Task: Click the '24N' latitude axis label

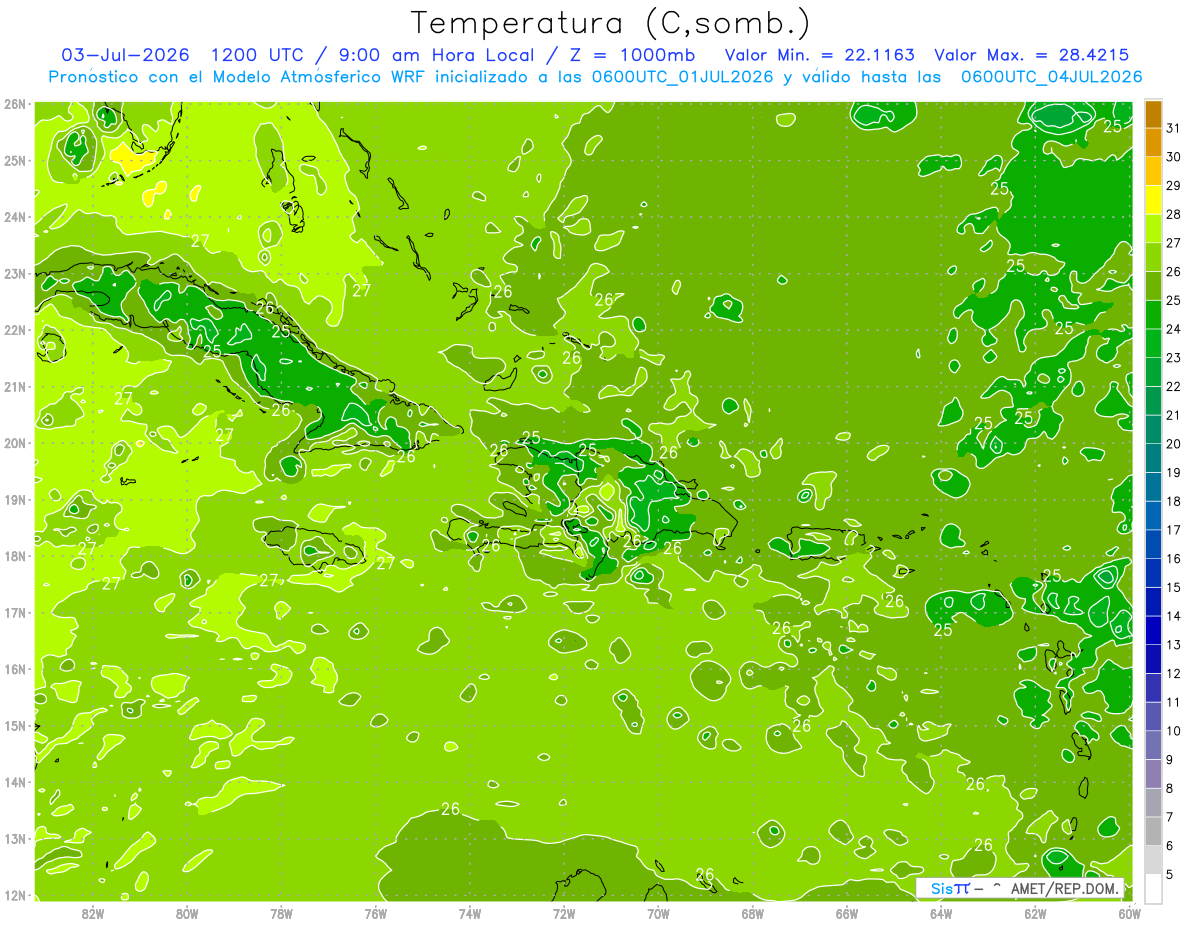Action: (x=15, y=217)
